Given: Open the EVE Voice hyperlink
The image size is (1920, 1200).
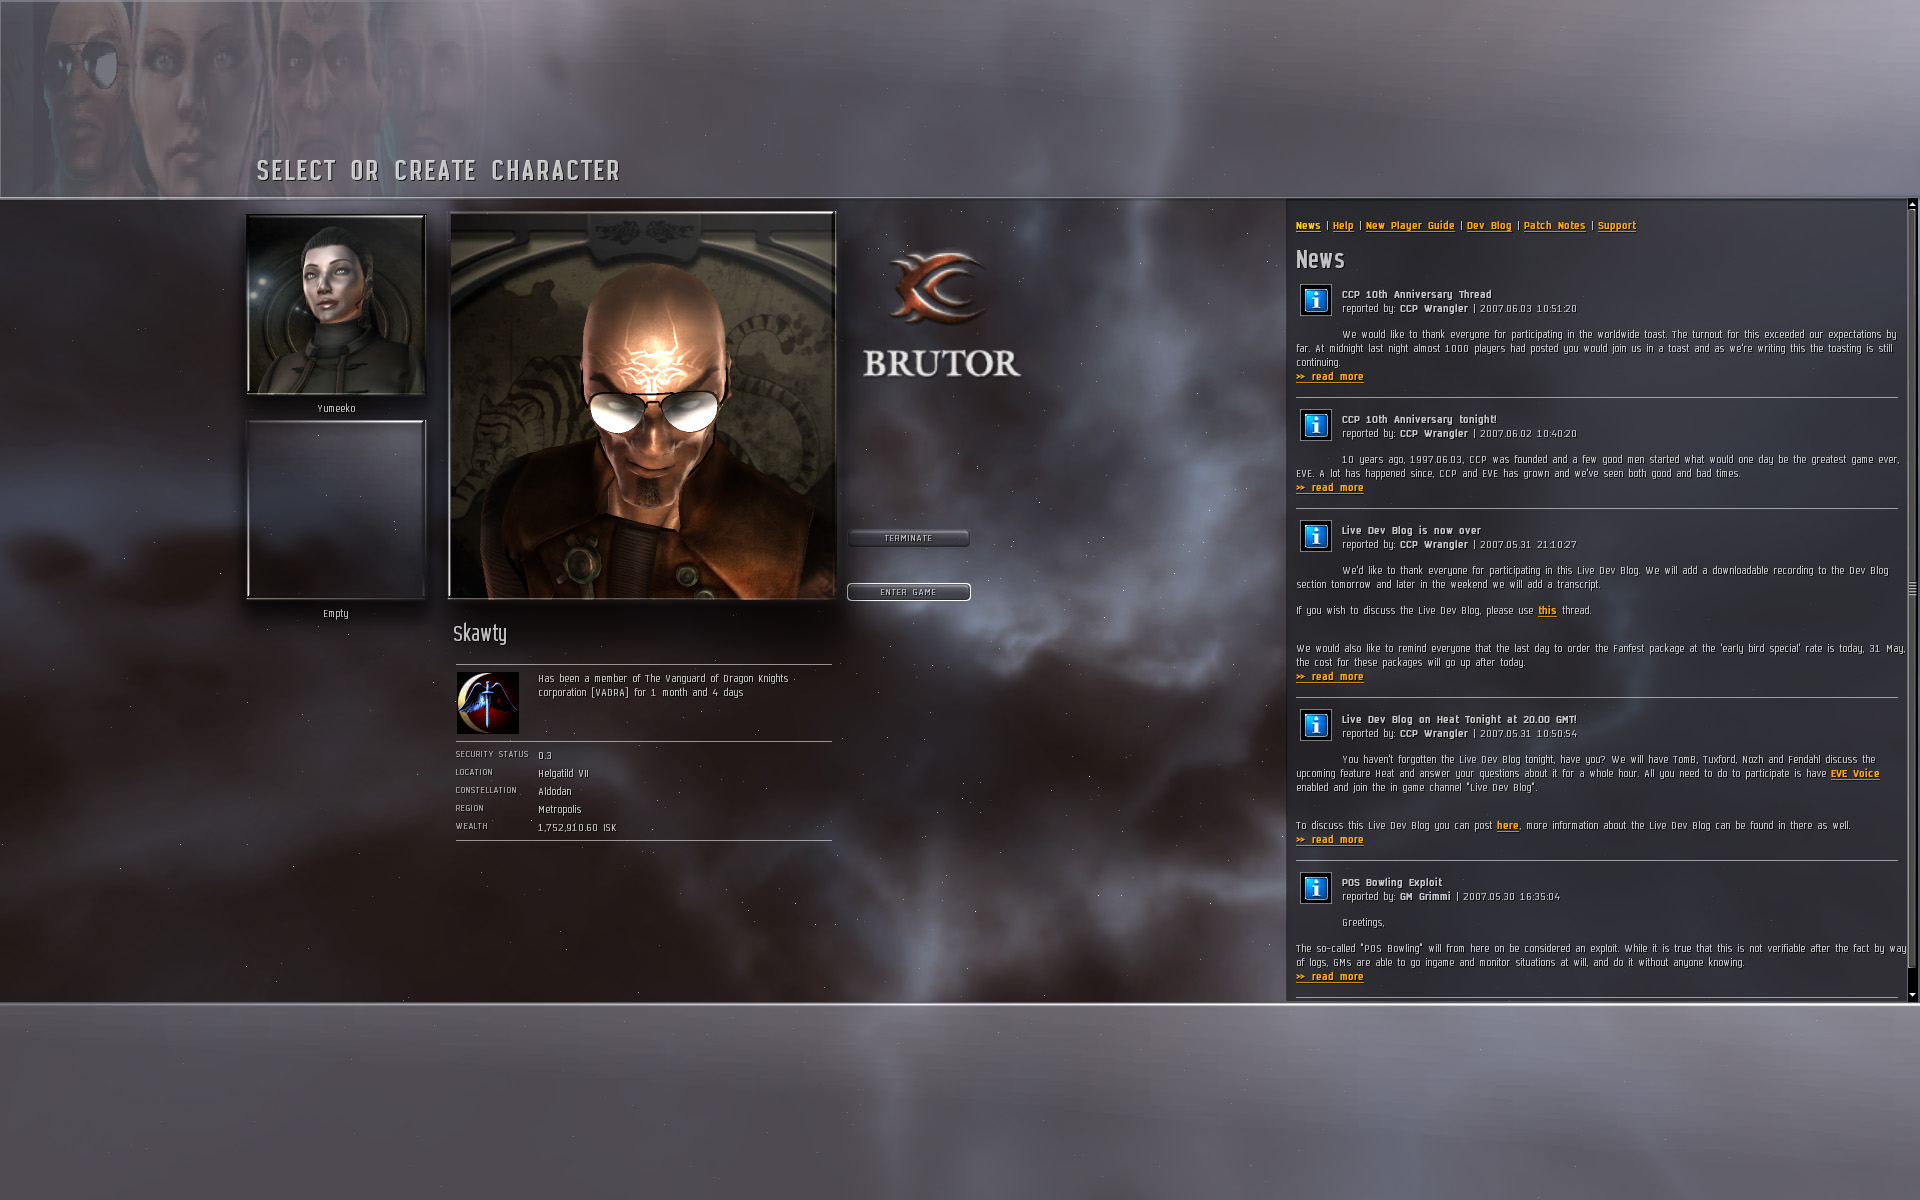Looking at the screenshot, I should [x=1854, y=774].
